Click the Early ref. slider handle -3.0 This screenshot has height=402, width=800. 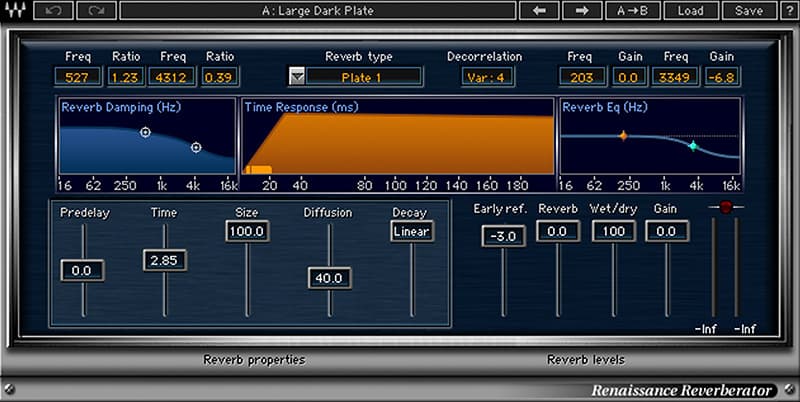click(x=503, y=236)
